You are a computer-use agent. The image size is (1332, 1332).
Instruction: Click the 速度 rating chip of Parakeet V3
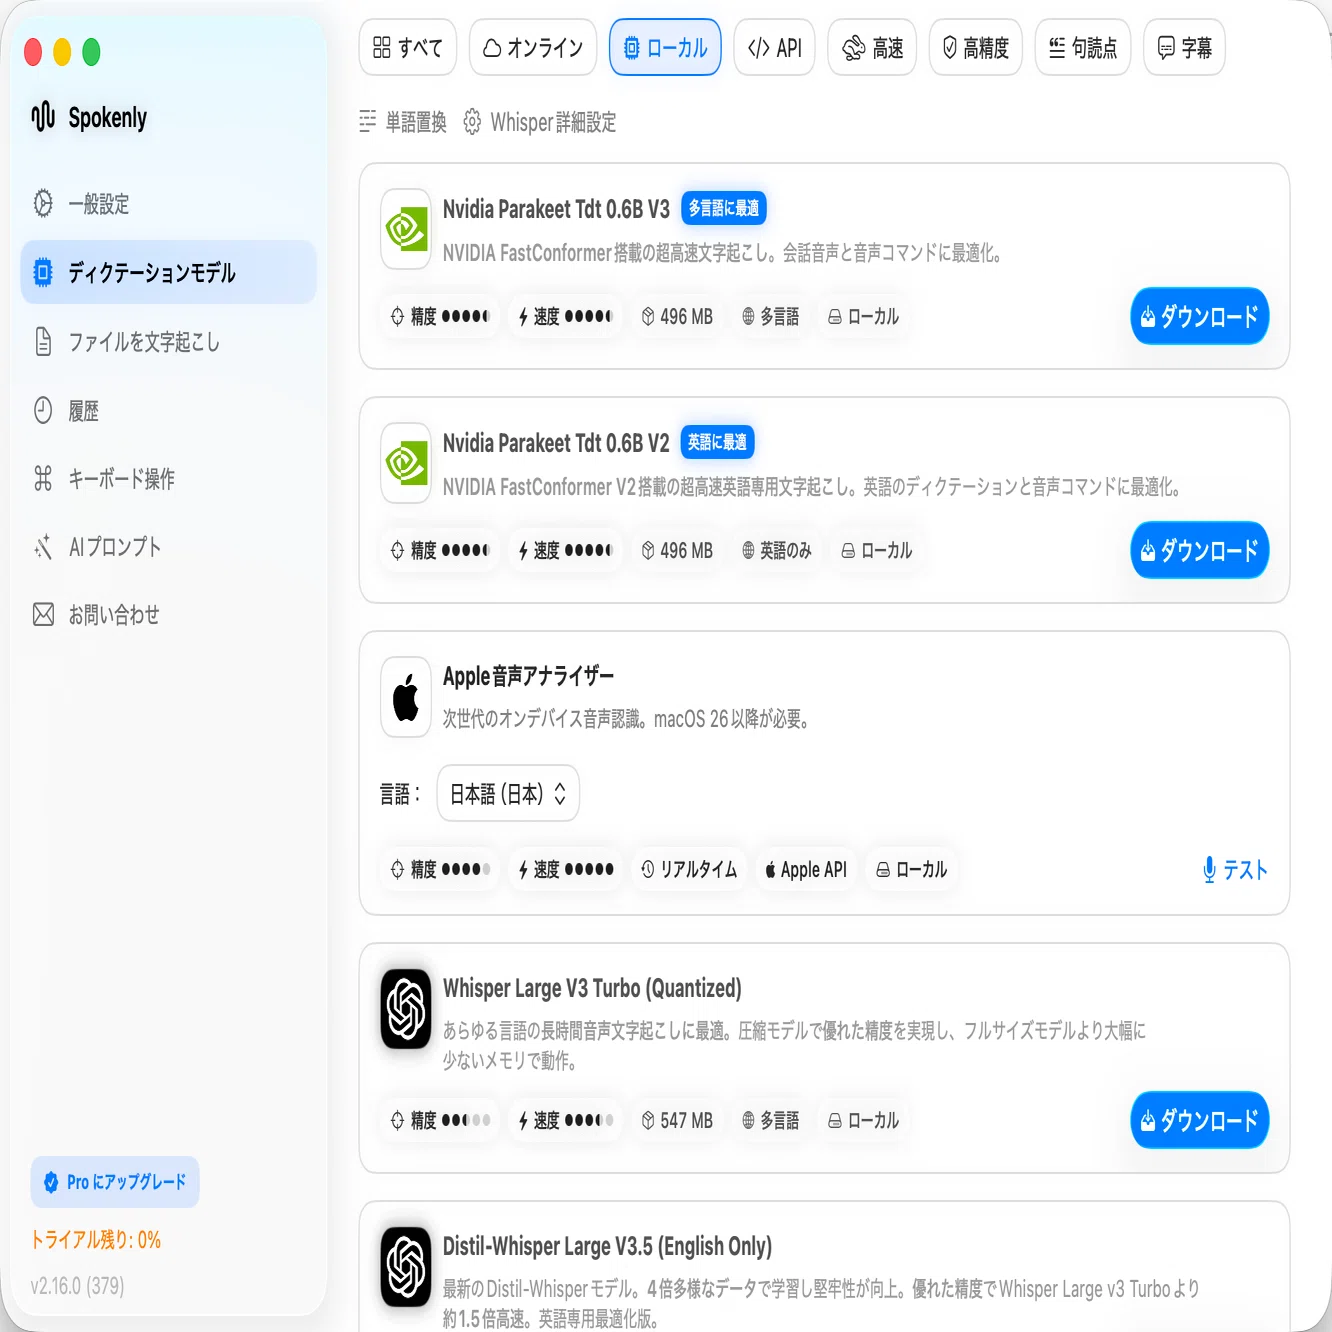(565, 316)
